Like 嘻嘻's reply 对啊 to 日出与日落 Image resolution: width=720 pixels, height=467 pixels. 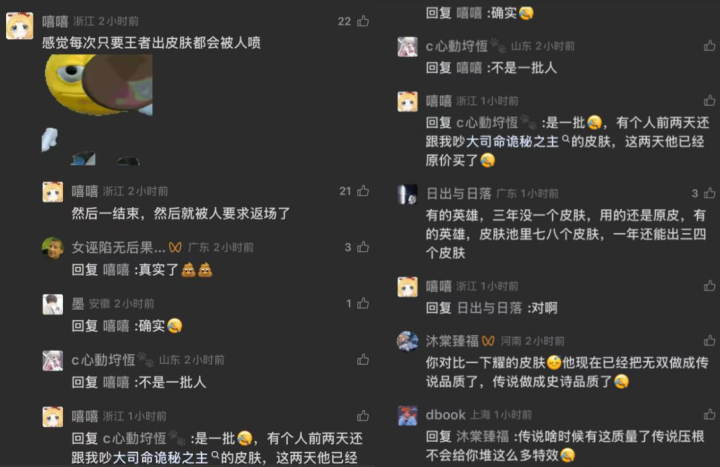(x=709, y=286)
